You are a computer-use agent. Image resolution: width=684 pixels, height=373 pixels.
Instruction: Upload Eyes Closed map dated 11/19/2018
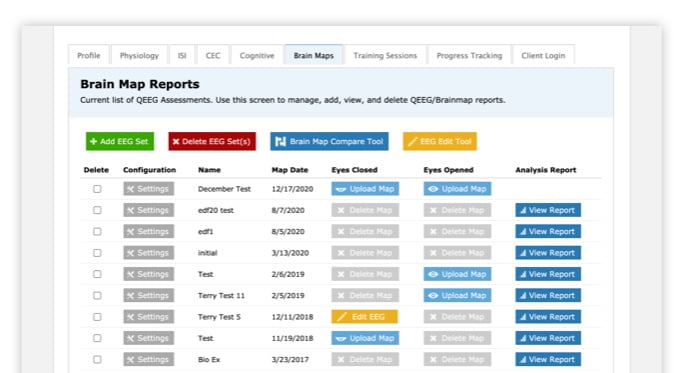coord(365,339)
